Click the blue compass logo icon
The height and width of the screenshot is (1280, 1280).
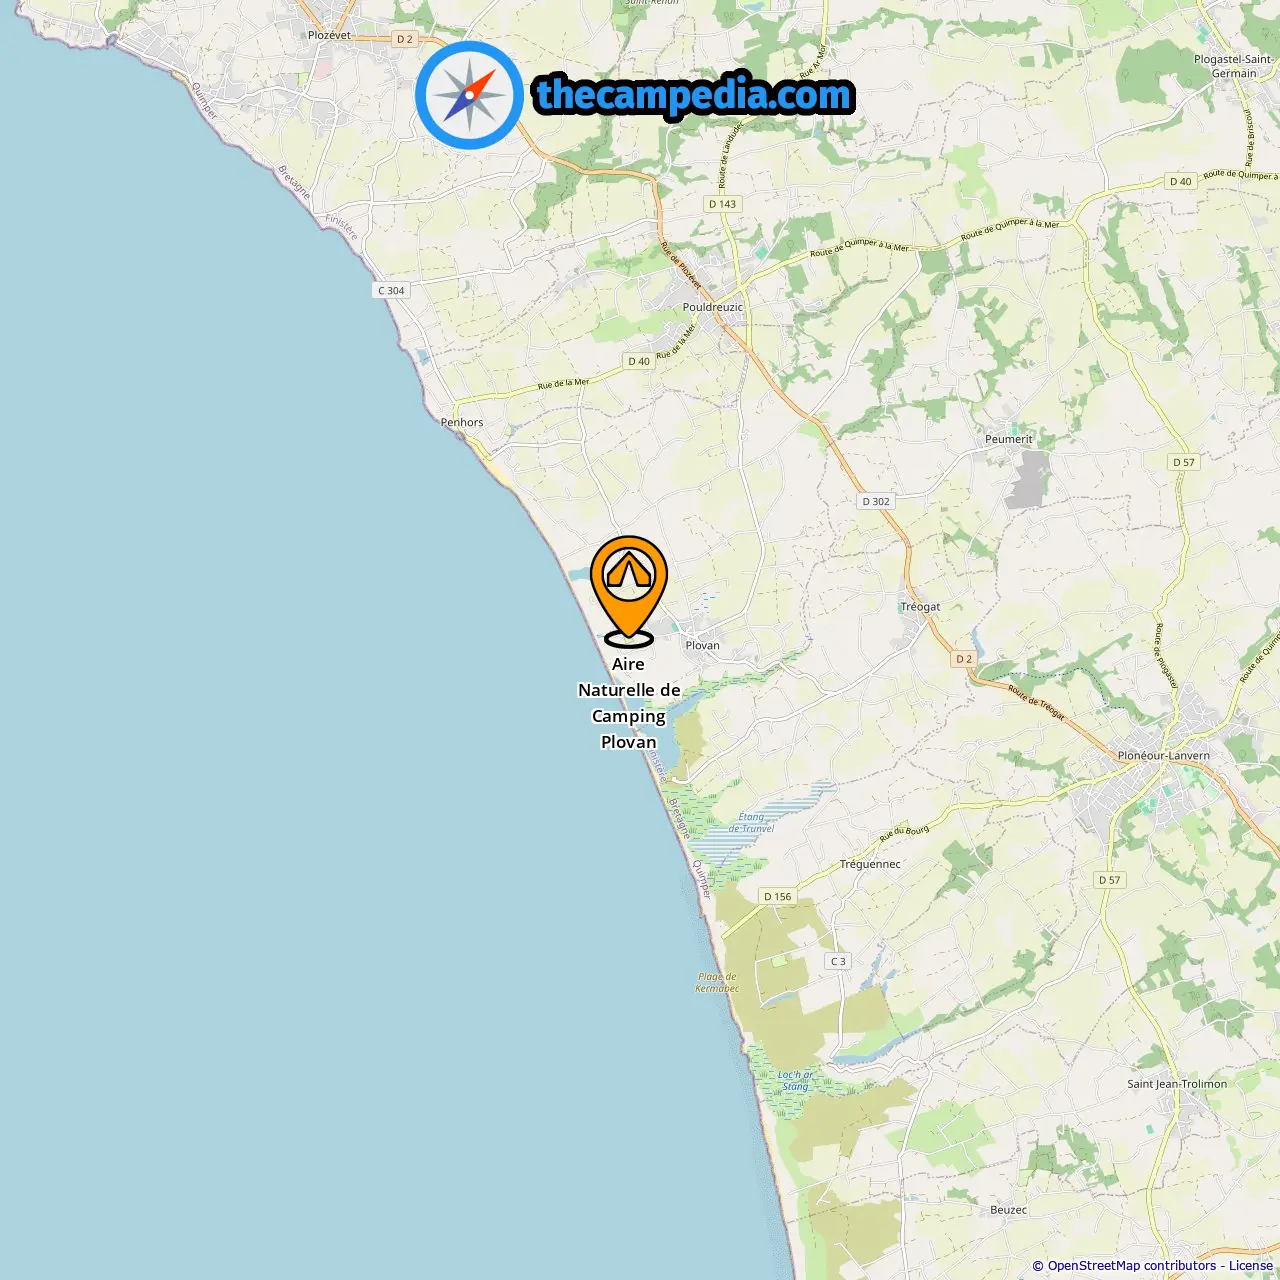(469, 96)
